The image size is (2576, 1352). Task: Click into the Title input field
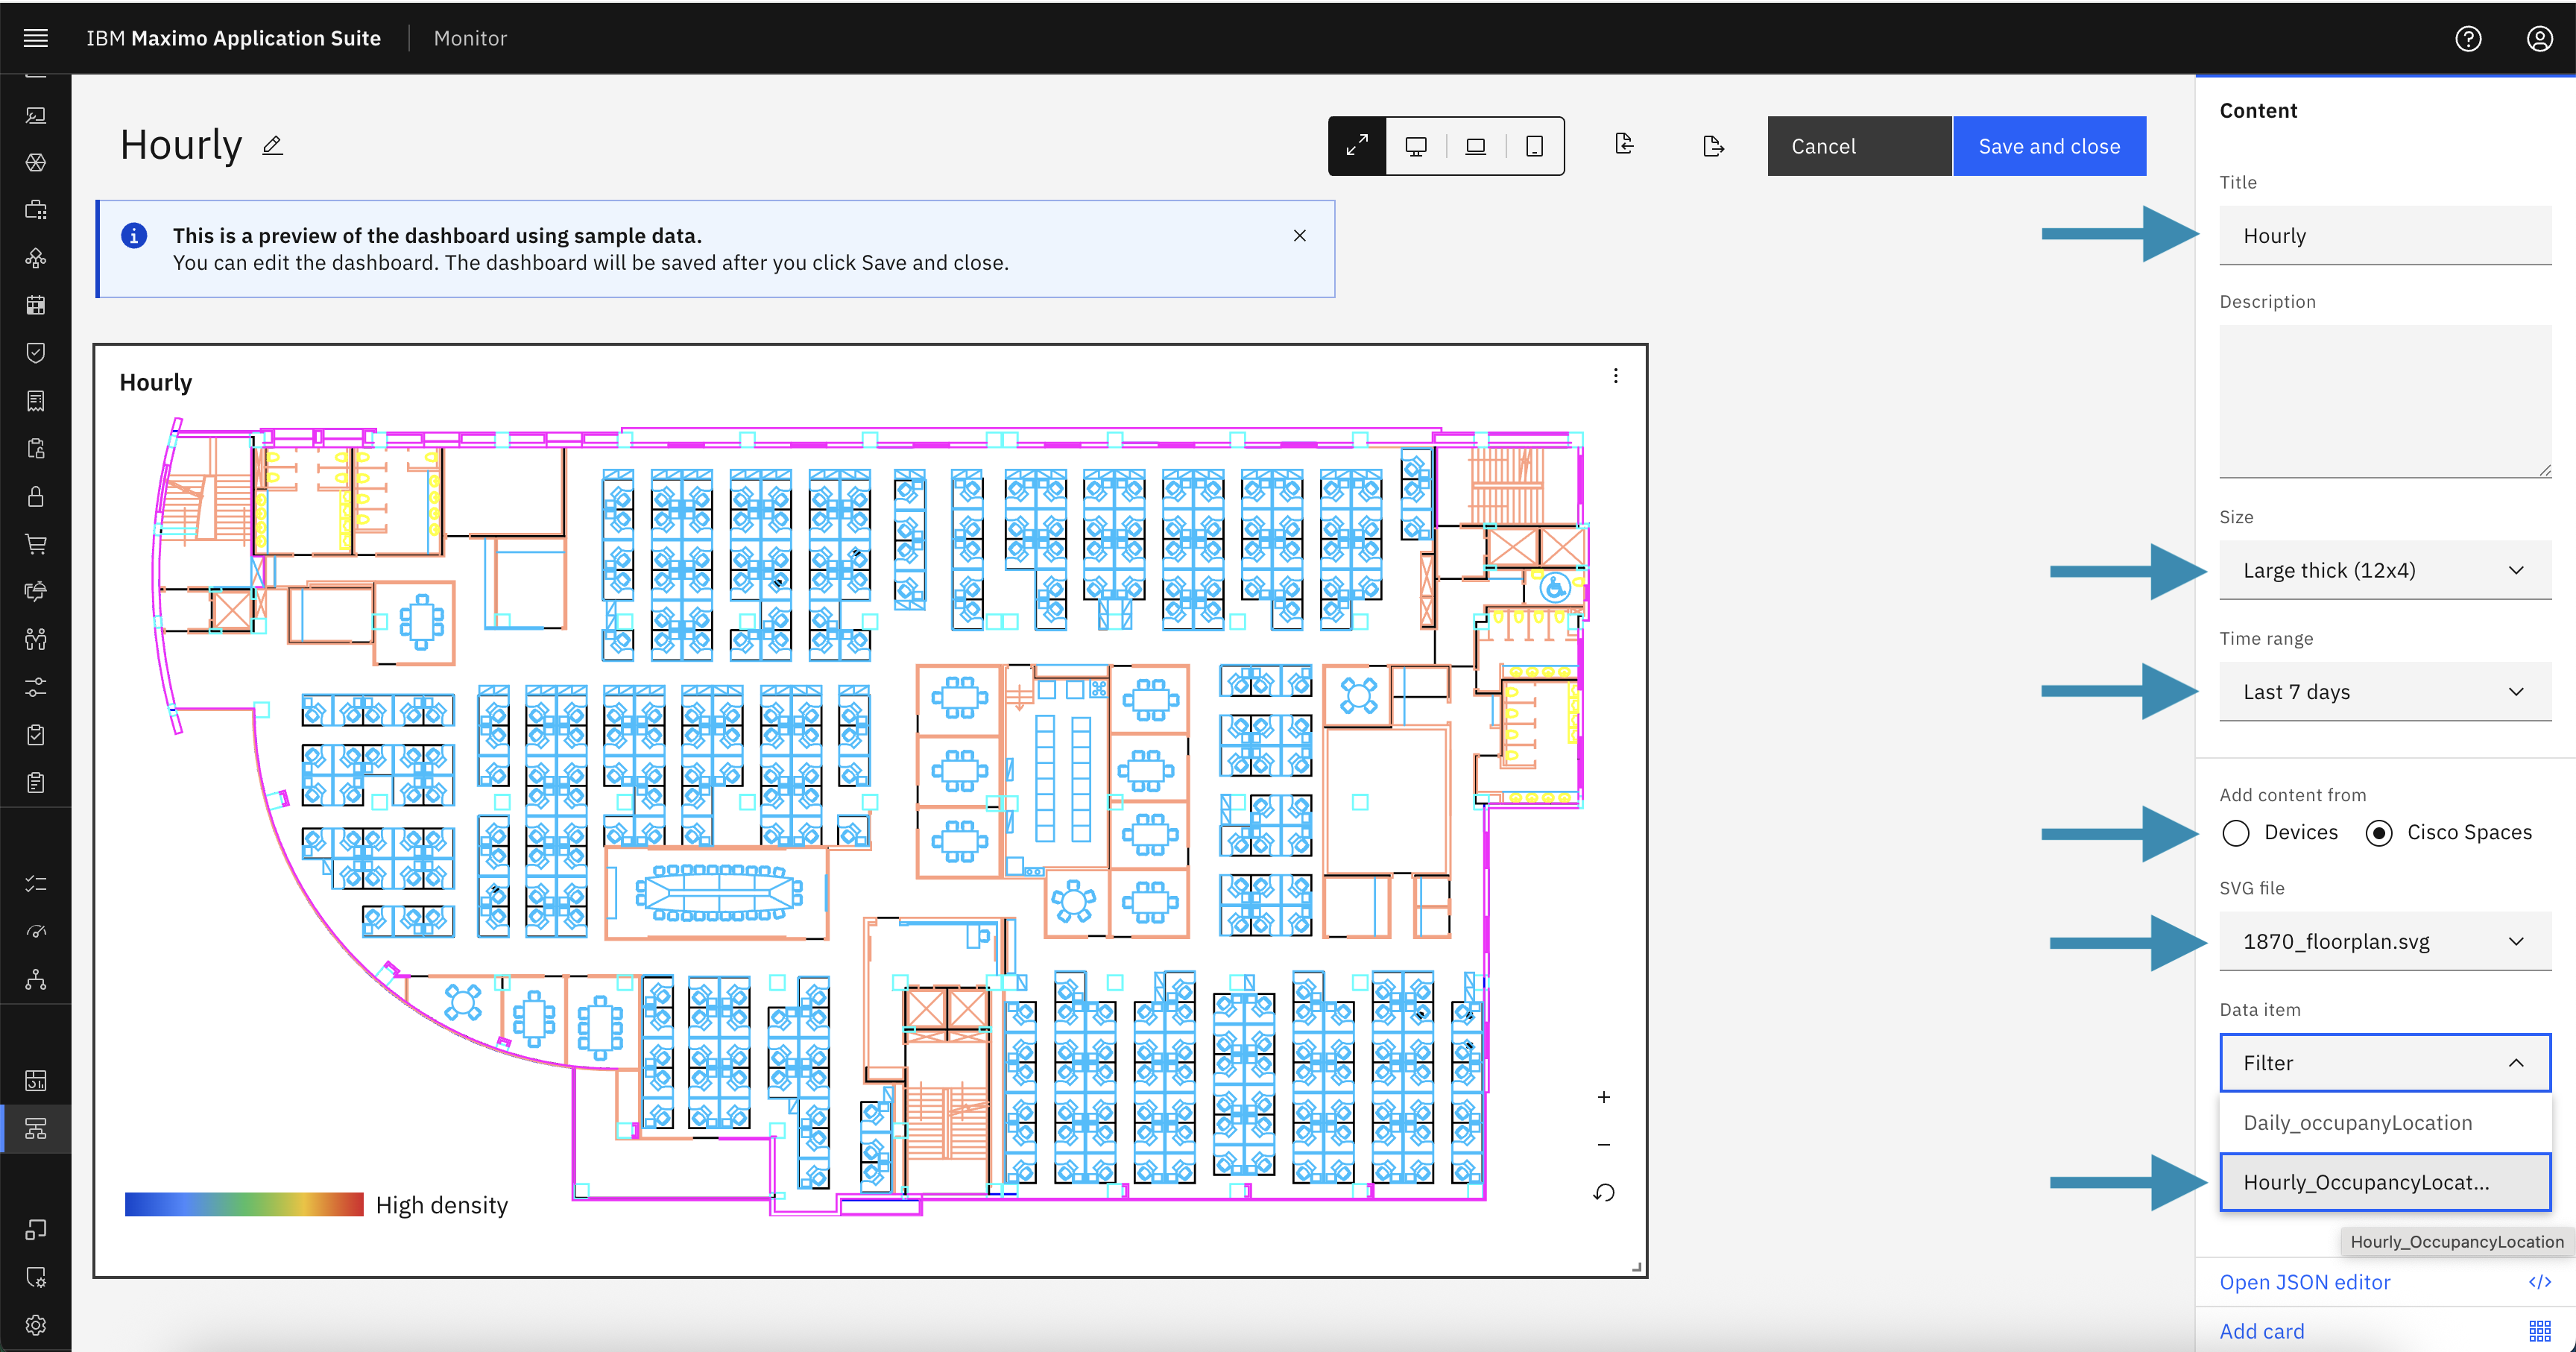(x=2385, y=235)
